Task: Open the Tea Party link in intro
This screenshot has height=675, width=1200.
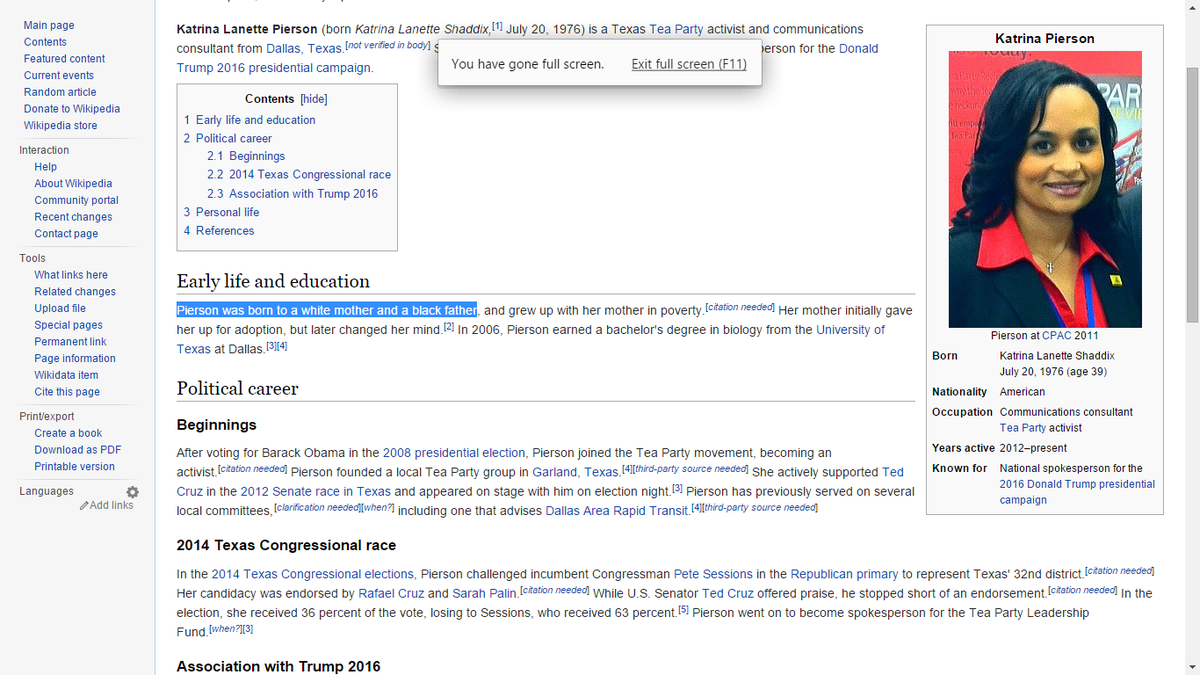Action: [x=676, y=30]
